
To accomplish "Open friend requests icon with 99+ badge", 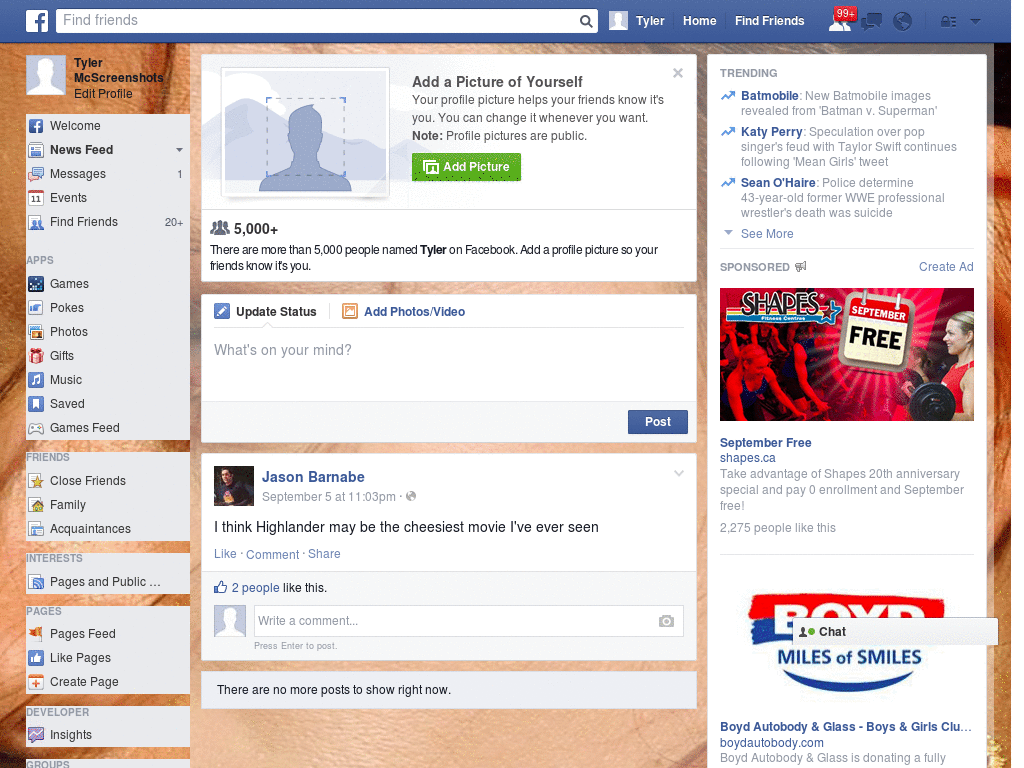I will [x=841, y=21].
